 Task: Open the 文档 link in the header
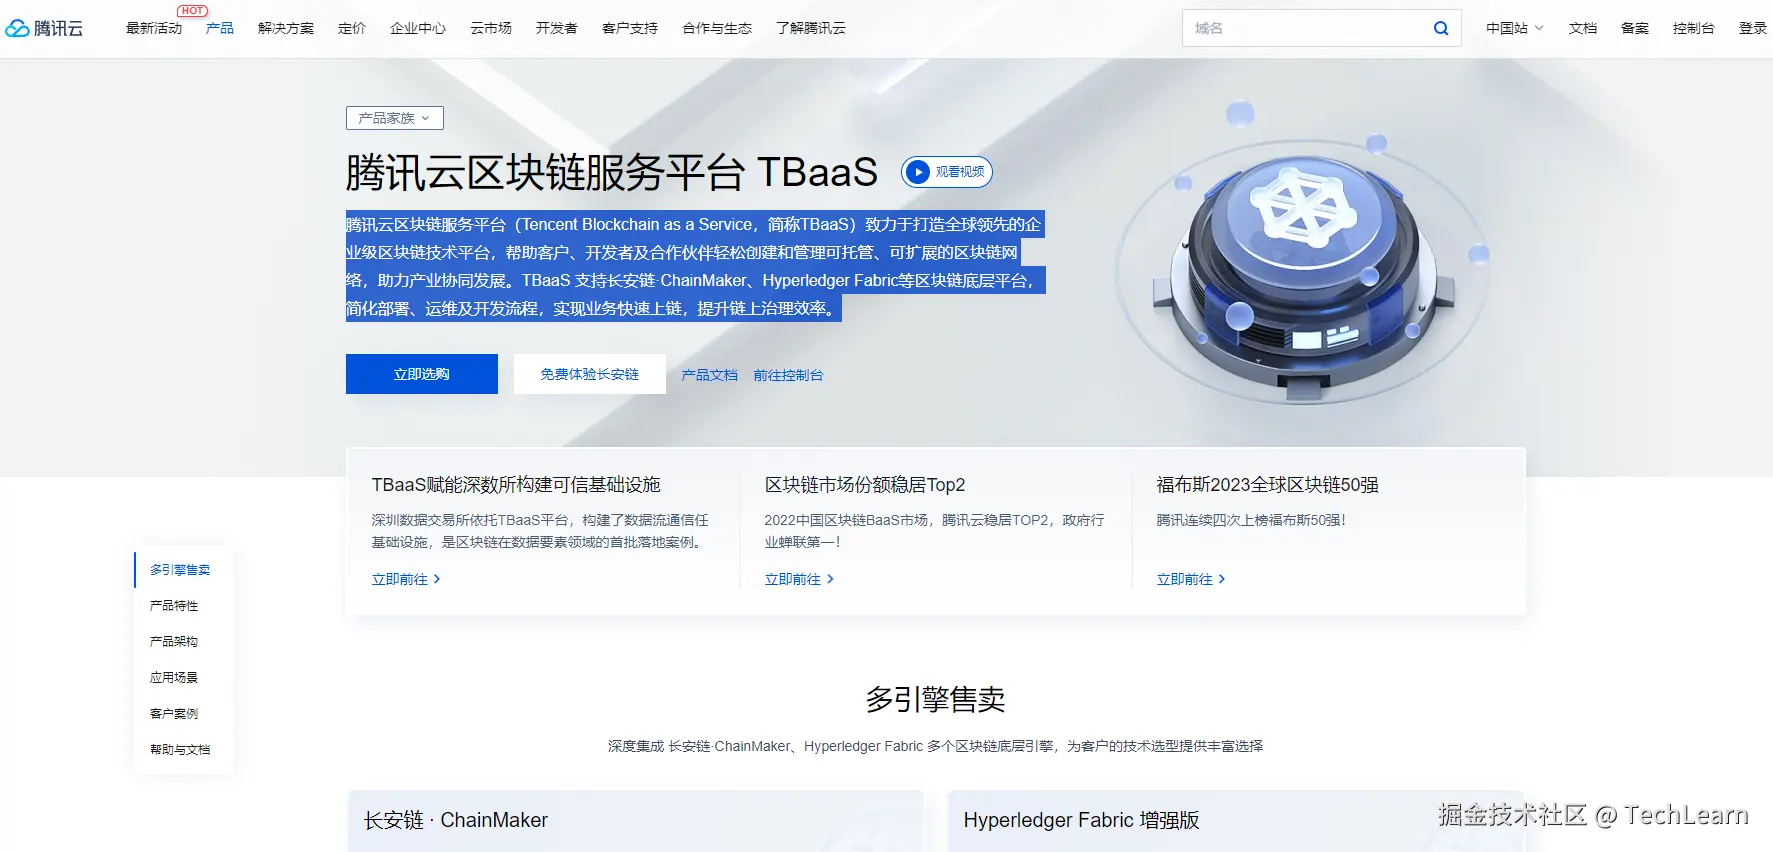[x=1583, y=28]
